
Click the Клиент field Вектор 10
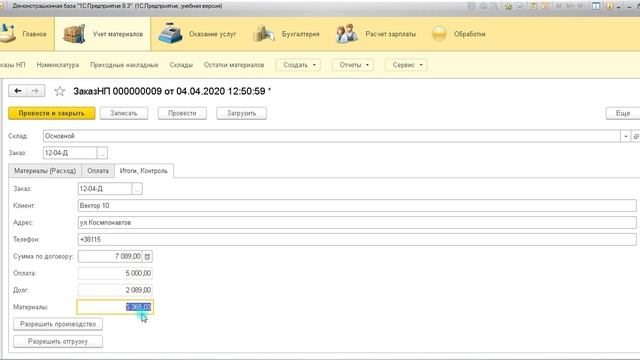coord(357,205)
